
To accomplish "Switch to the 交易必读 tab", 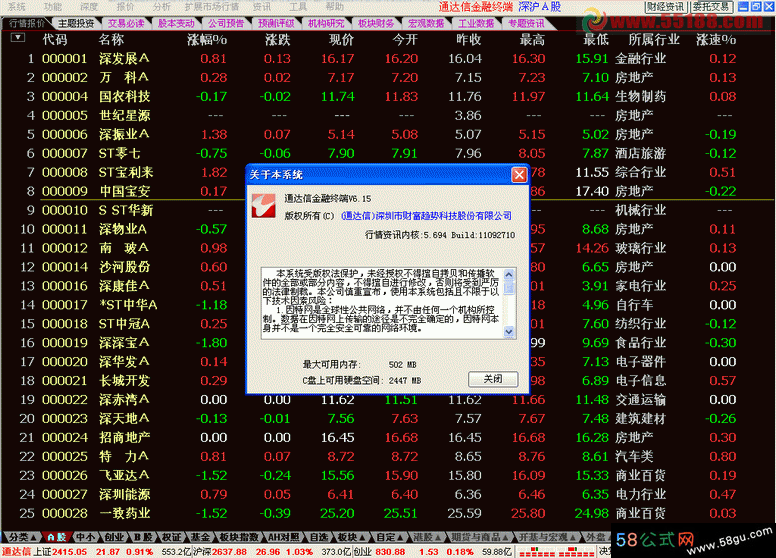I will click(126, 23).
